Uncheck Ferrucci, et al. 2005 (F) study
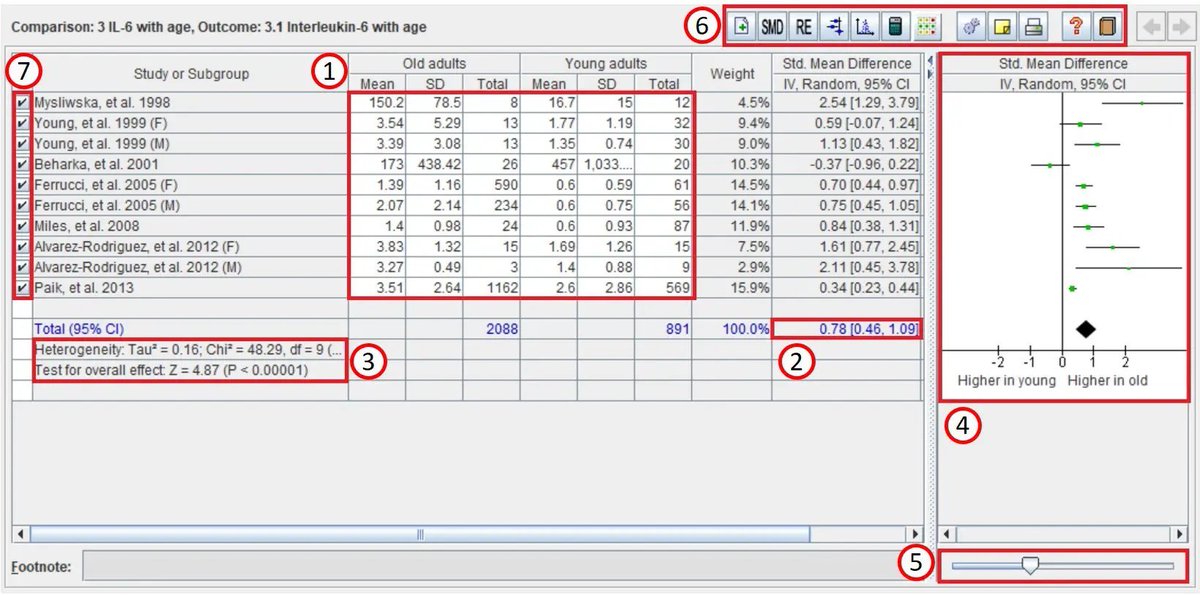This screenshot has width=1200, height=595. click(x=22, y=186)
